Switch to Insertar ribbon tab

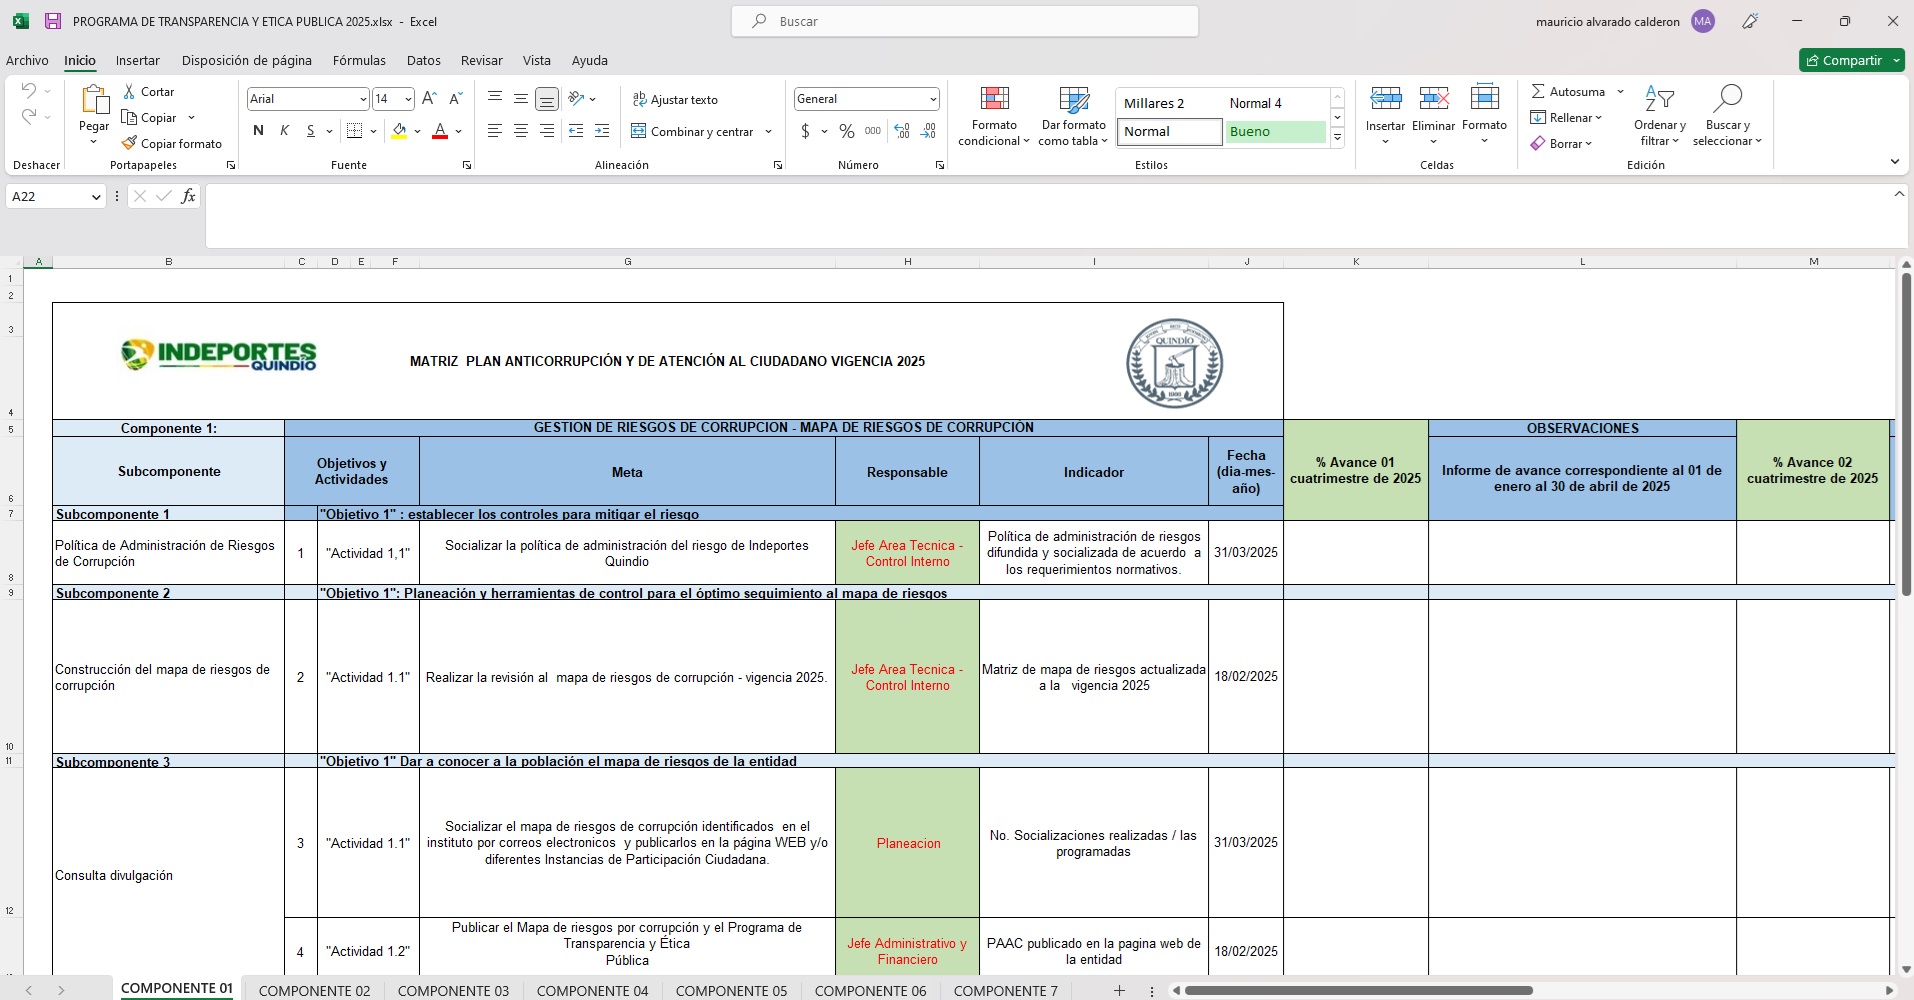click(x=137, y=60)
